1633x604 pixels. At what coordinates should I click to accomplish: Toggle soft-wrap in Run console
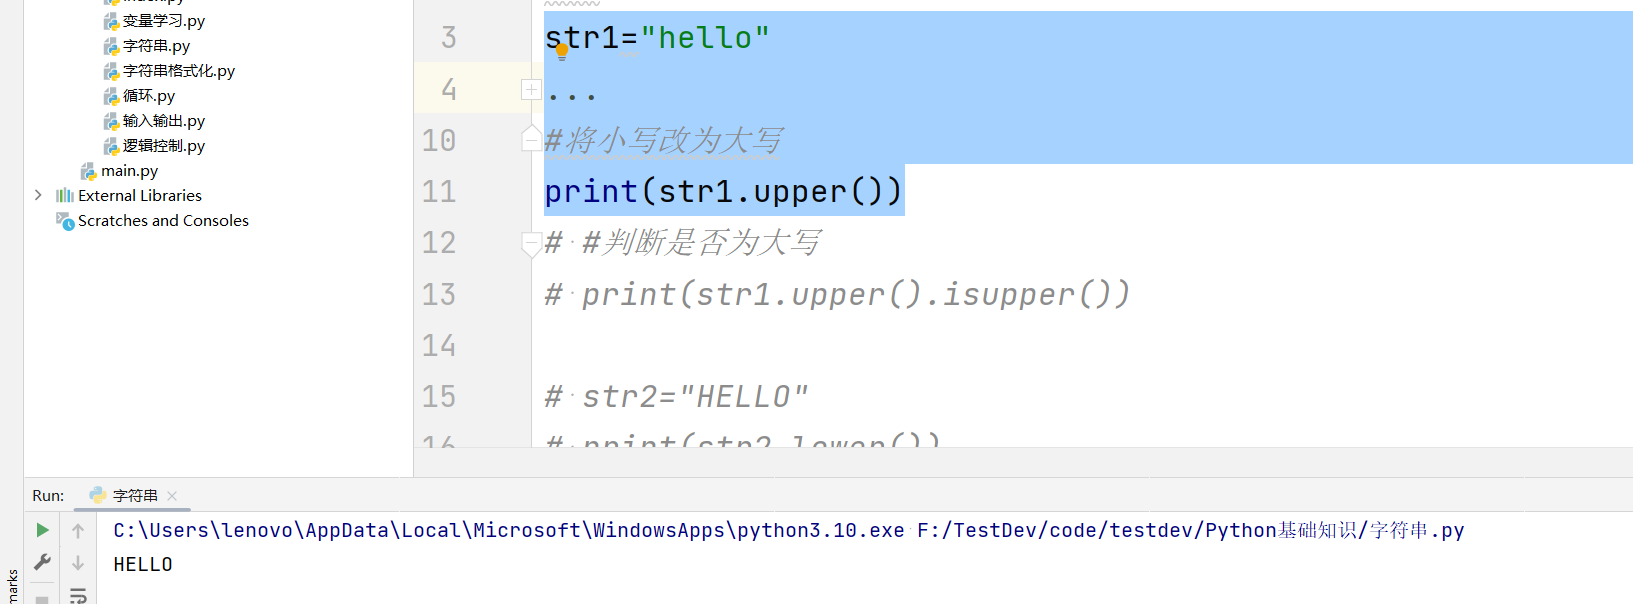78,596
